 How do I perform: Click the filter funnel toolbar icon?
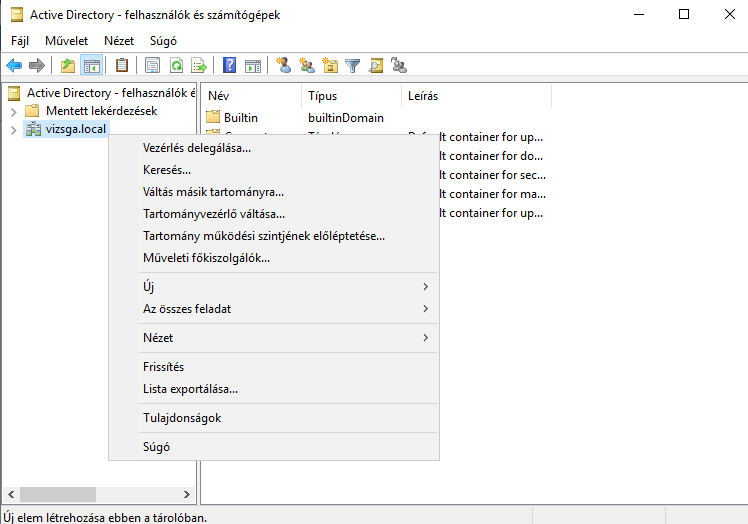pos(353,66)
